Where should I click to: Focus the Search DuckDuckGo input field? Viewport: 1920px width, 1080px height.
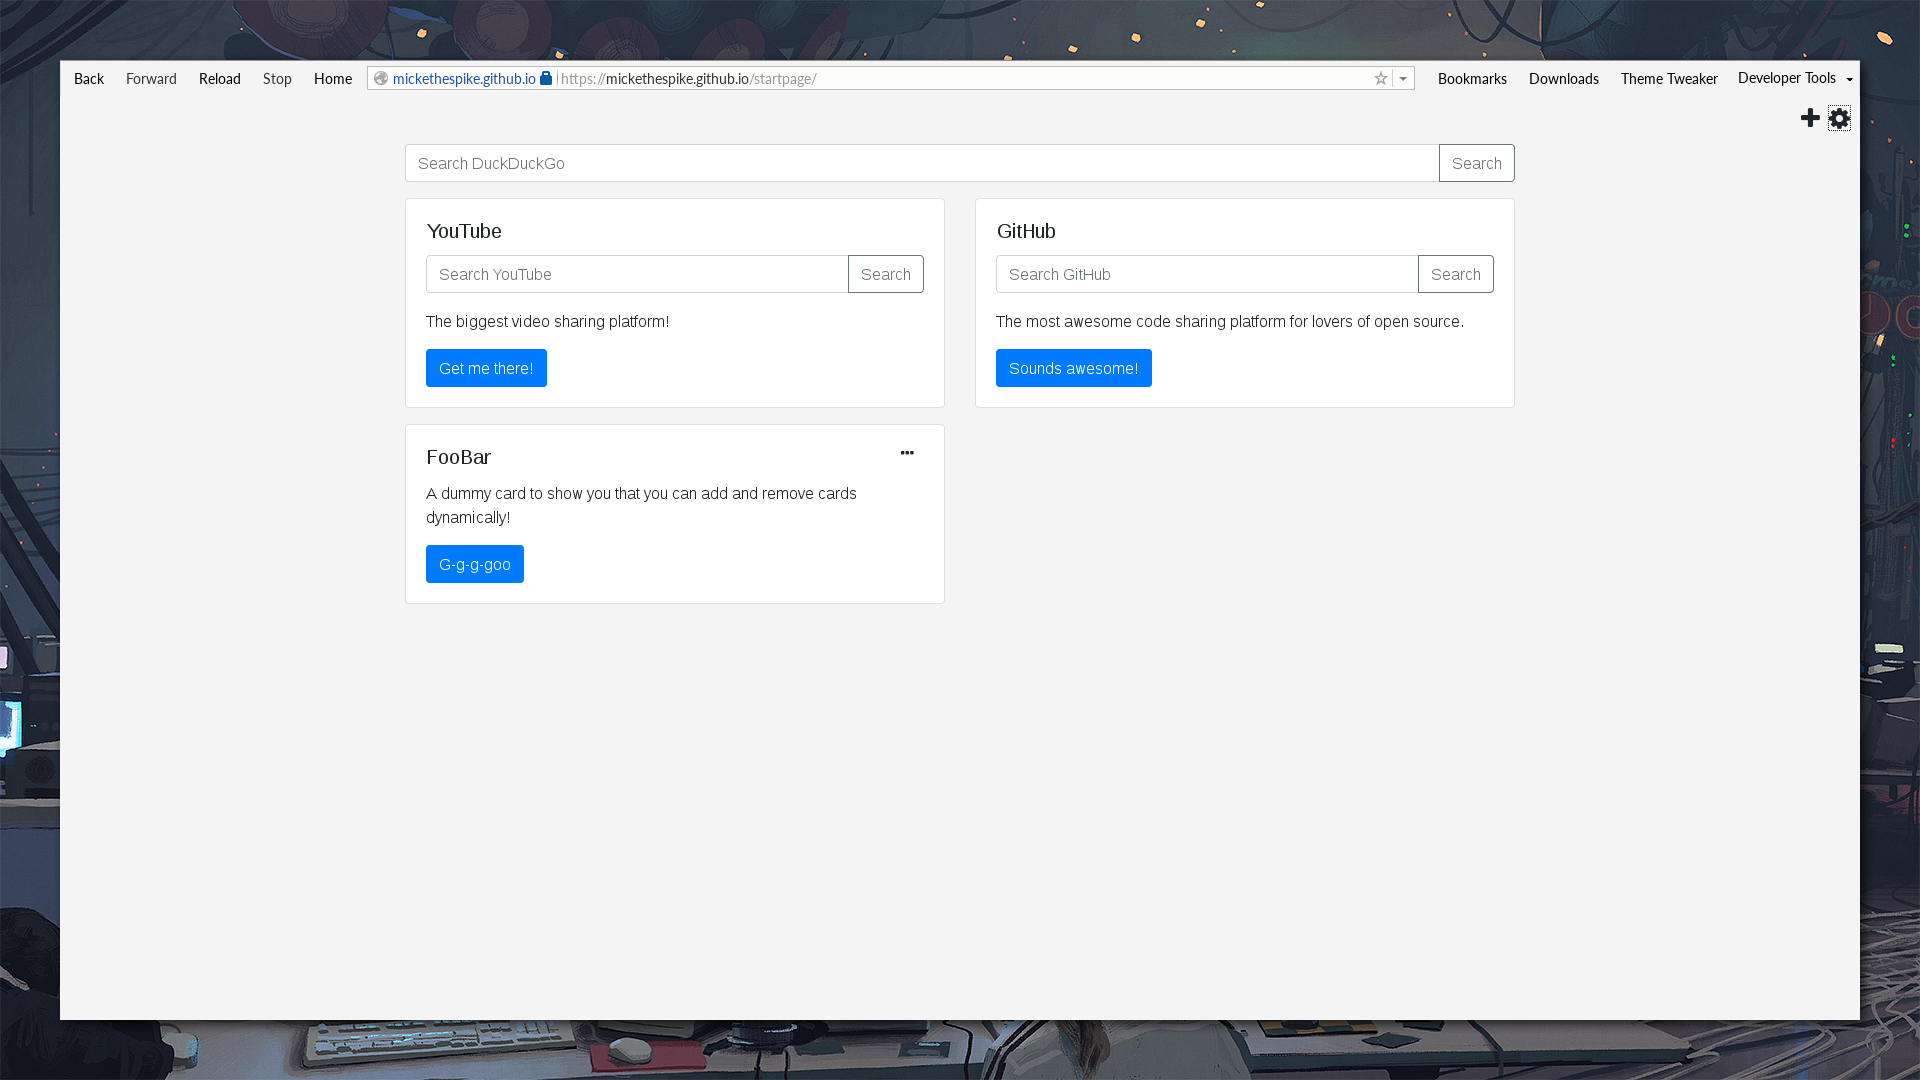[921, 163]
